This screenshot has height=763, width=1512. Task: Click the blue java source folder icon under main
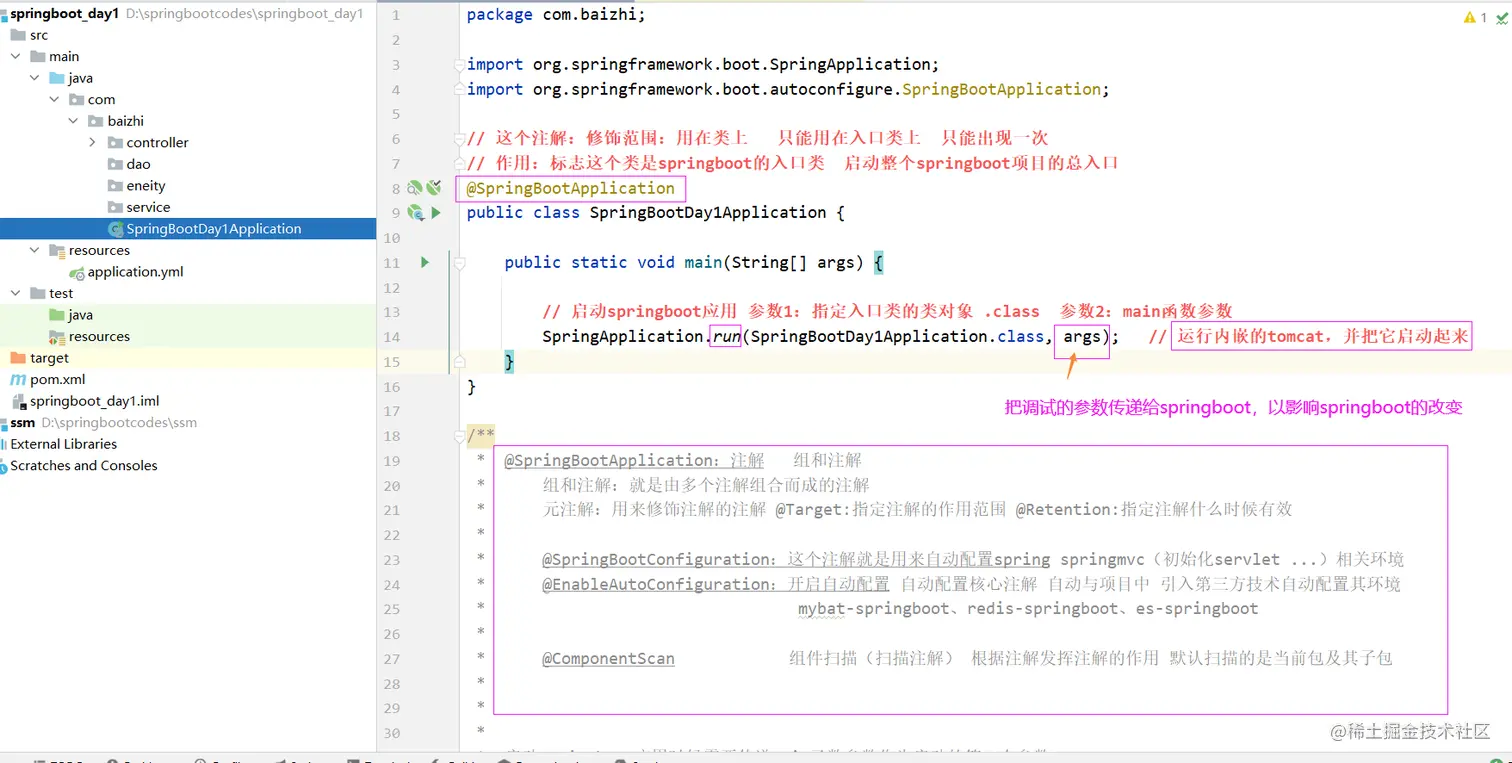coord(57,78)
